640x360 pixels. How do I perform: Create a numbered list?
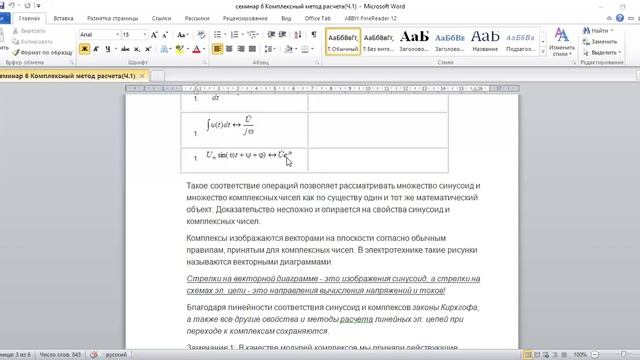[234, 35]
